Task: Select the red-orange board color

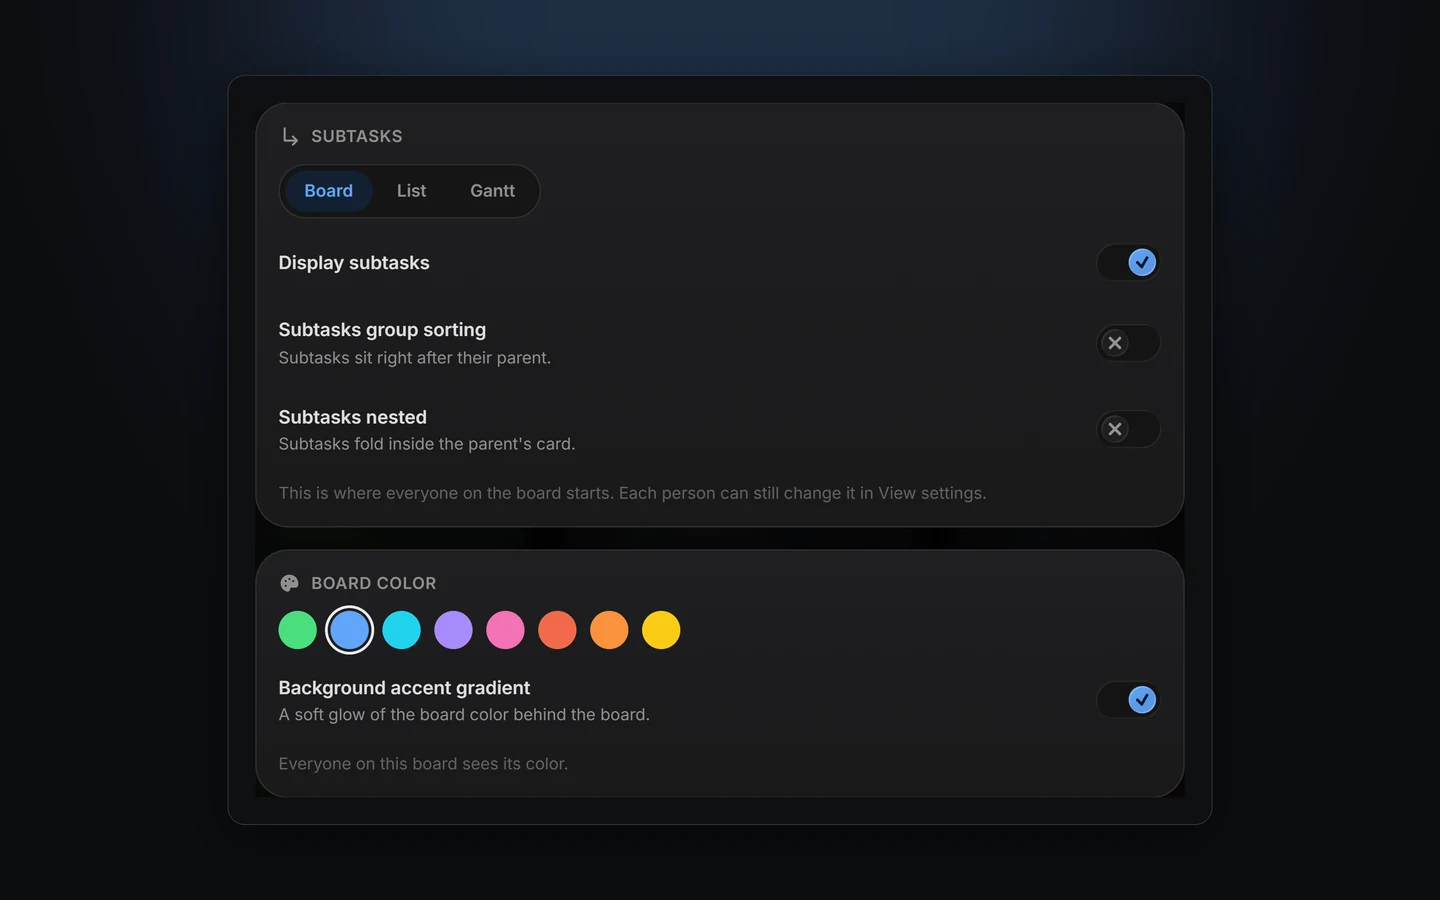Action: 557,630
